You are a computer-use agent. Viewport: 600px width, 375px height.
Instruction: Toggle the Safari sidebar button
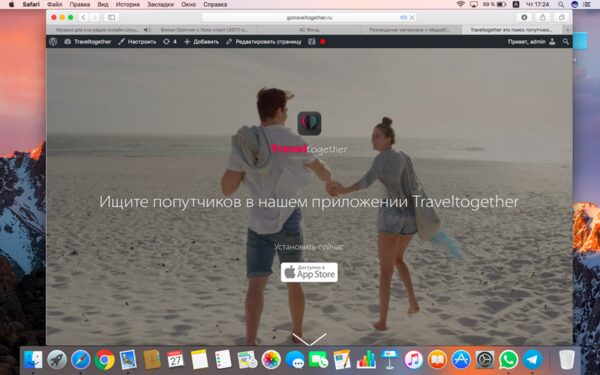111,17
